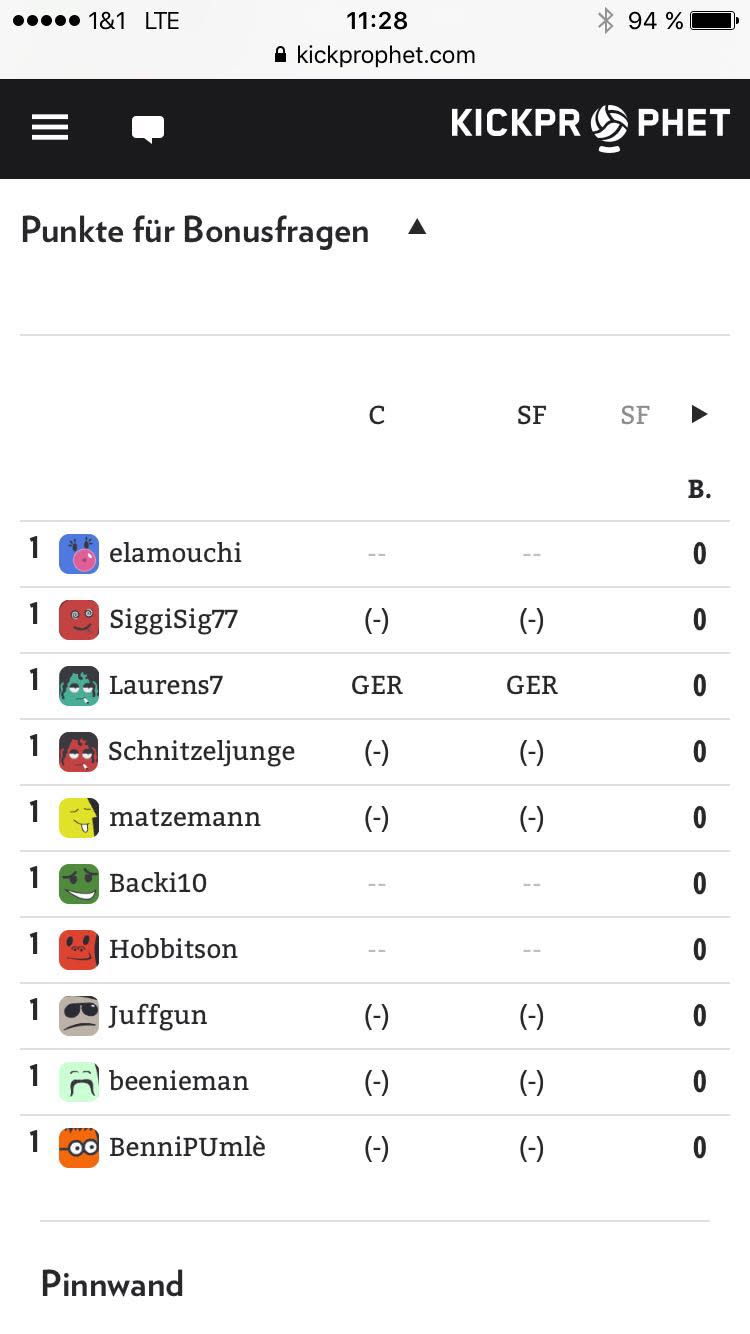
Task: Click Juffgun's sunglasses avatar icon
Action: (x=79, y=1016)
